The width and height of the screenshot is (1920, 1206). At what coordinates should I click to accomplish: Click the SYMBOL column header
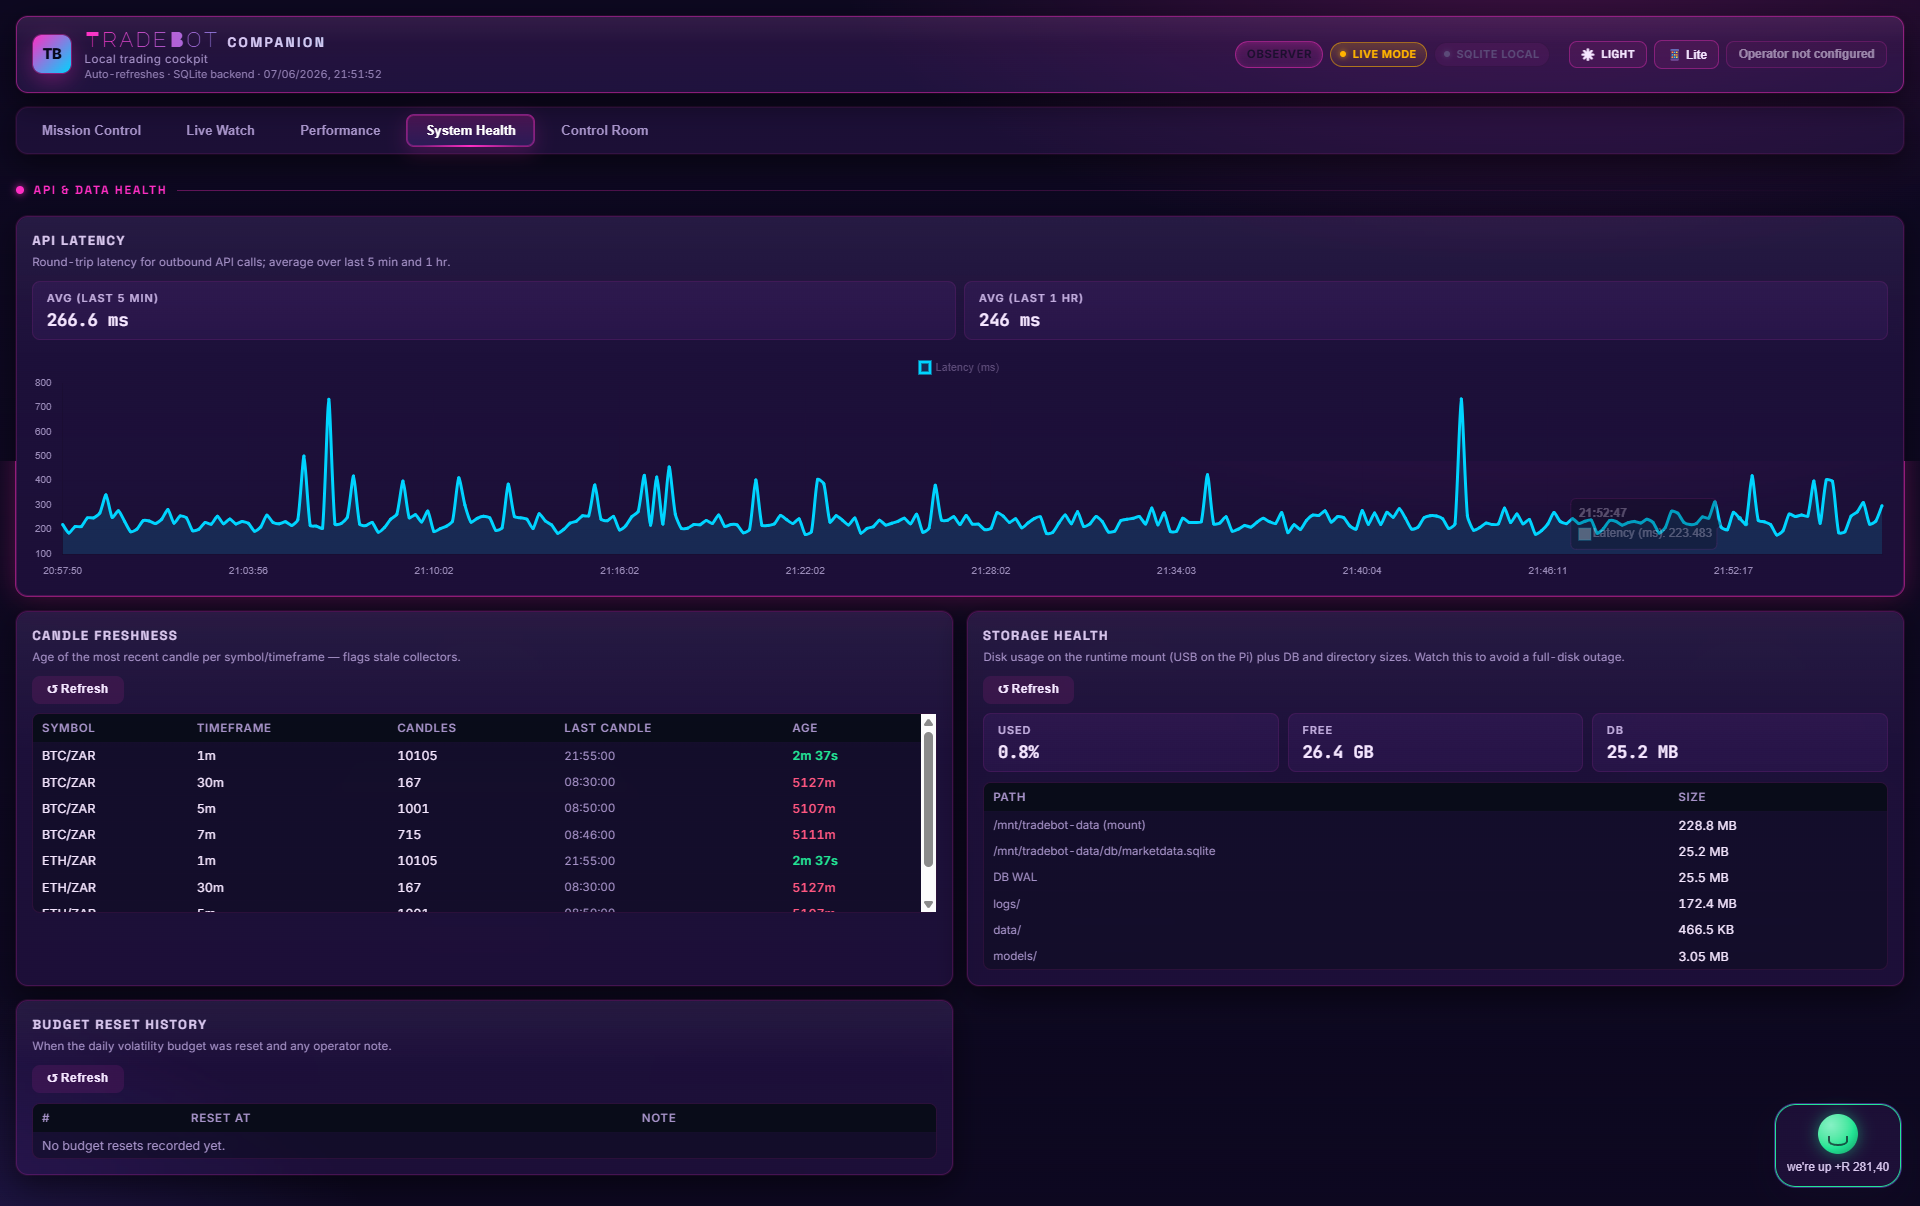(x=68, y=728)
